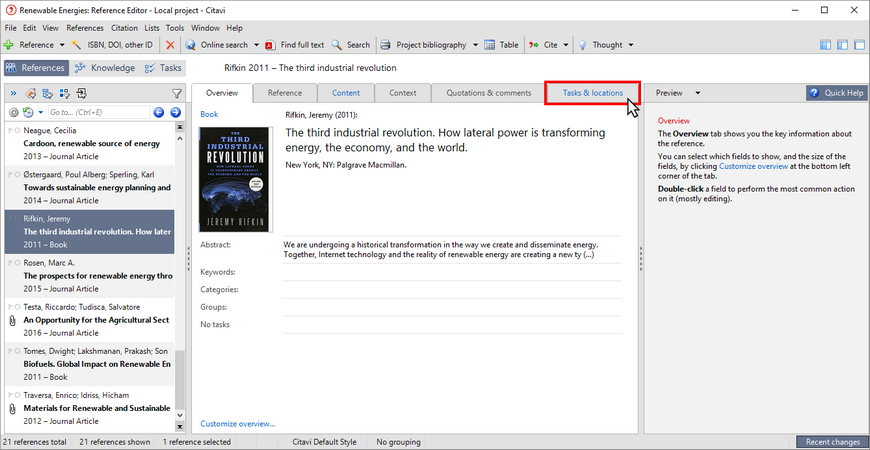Select the single-pane layout icon

tap(859, 45)
